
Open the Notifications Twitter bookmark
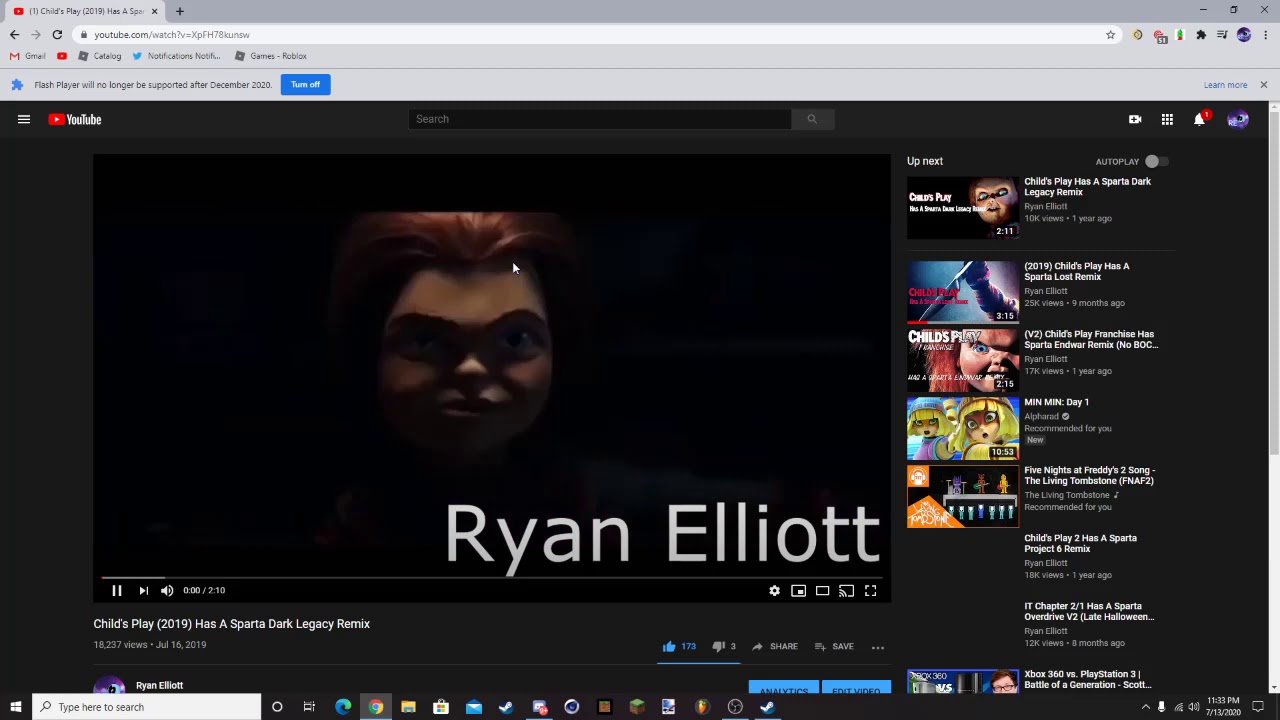pyautogui.click(x=176, y=56)
